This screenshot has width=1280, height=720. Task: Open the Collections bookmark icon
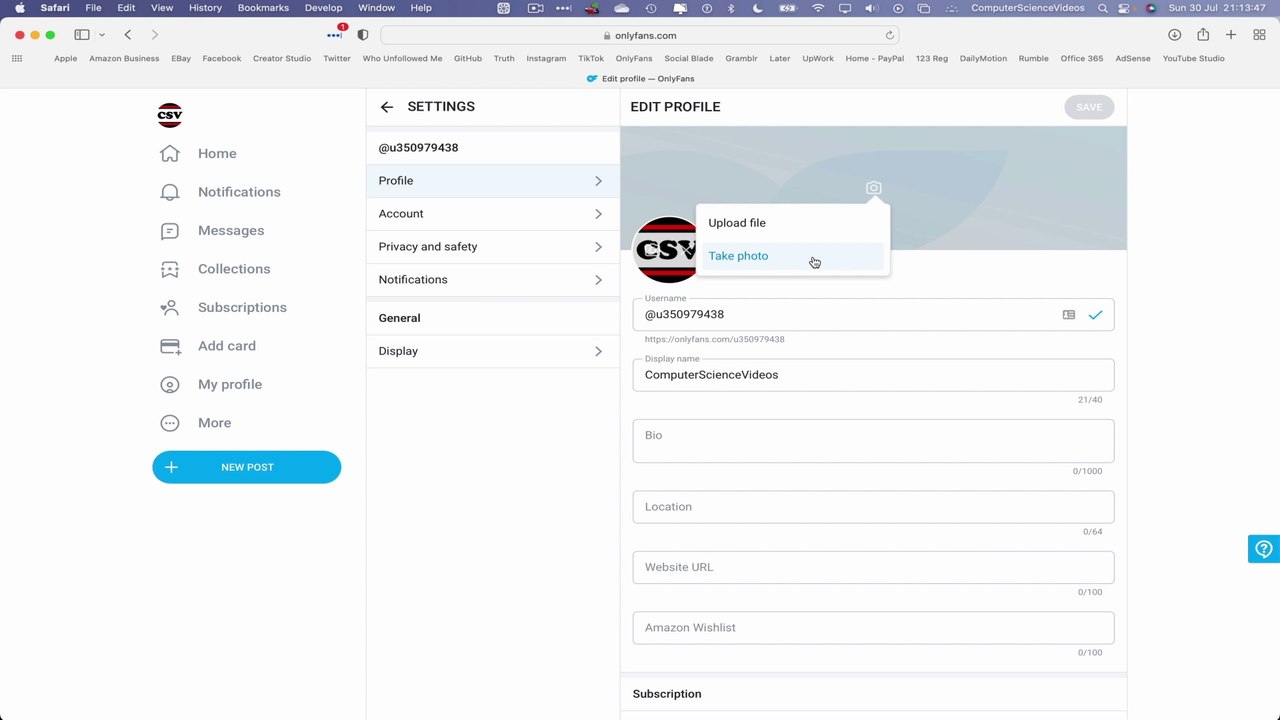[170, 269]
